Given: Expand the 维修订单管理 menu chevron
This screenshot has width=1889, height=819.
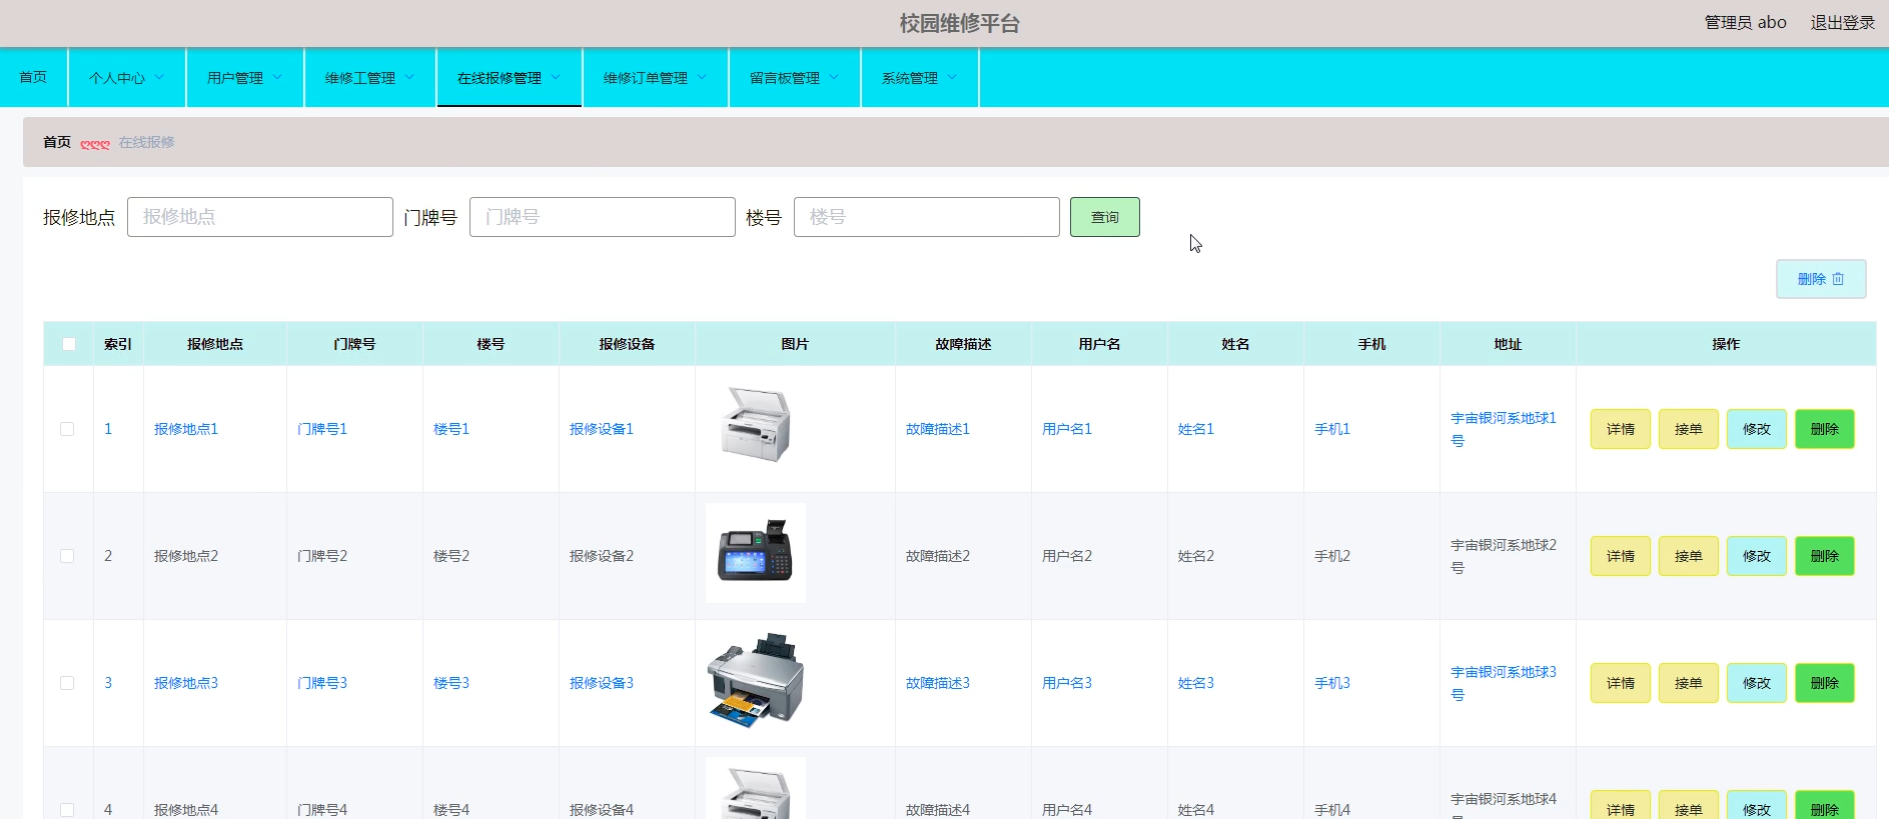Looking at the screenshot, I should [x=701, y=77].
